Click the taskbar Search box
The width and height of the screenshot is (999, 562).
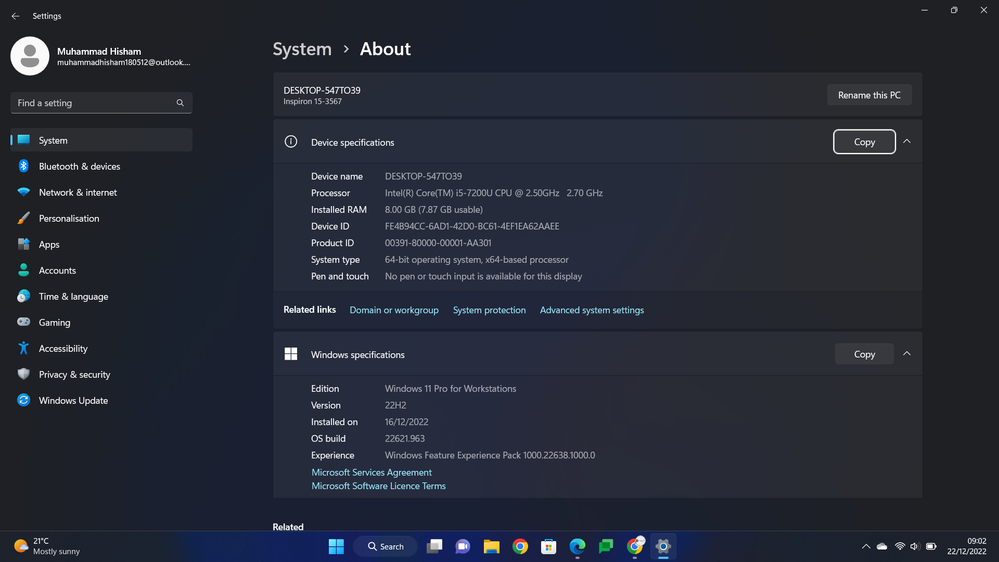coord(385,546)
